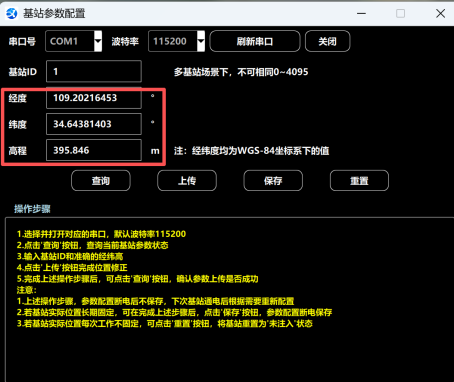The image size is (454, 382).
Task: Click step 4 text about 完成位置修正
Action: (x=72, y=268)
